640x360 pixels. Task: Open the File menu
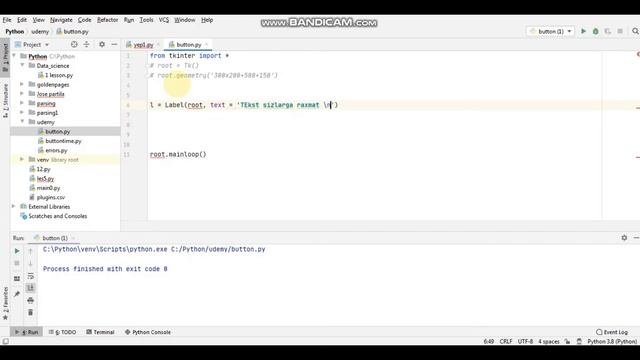coord(7,20)
